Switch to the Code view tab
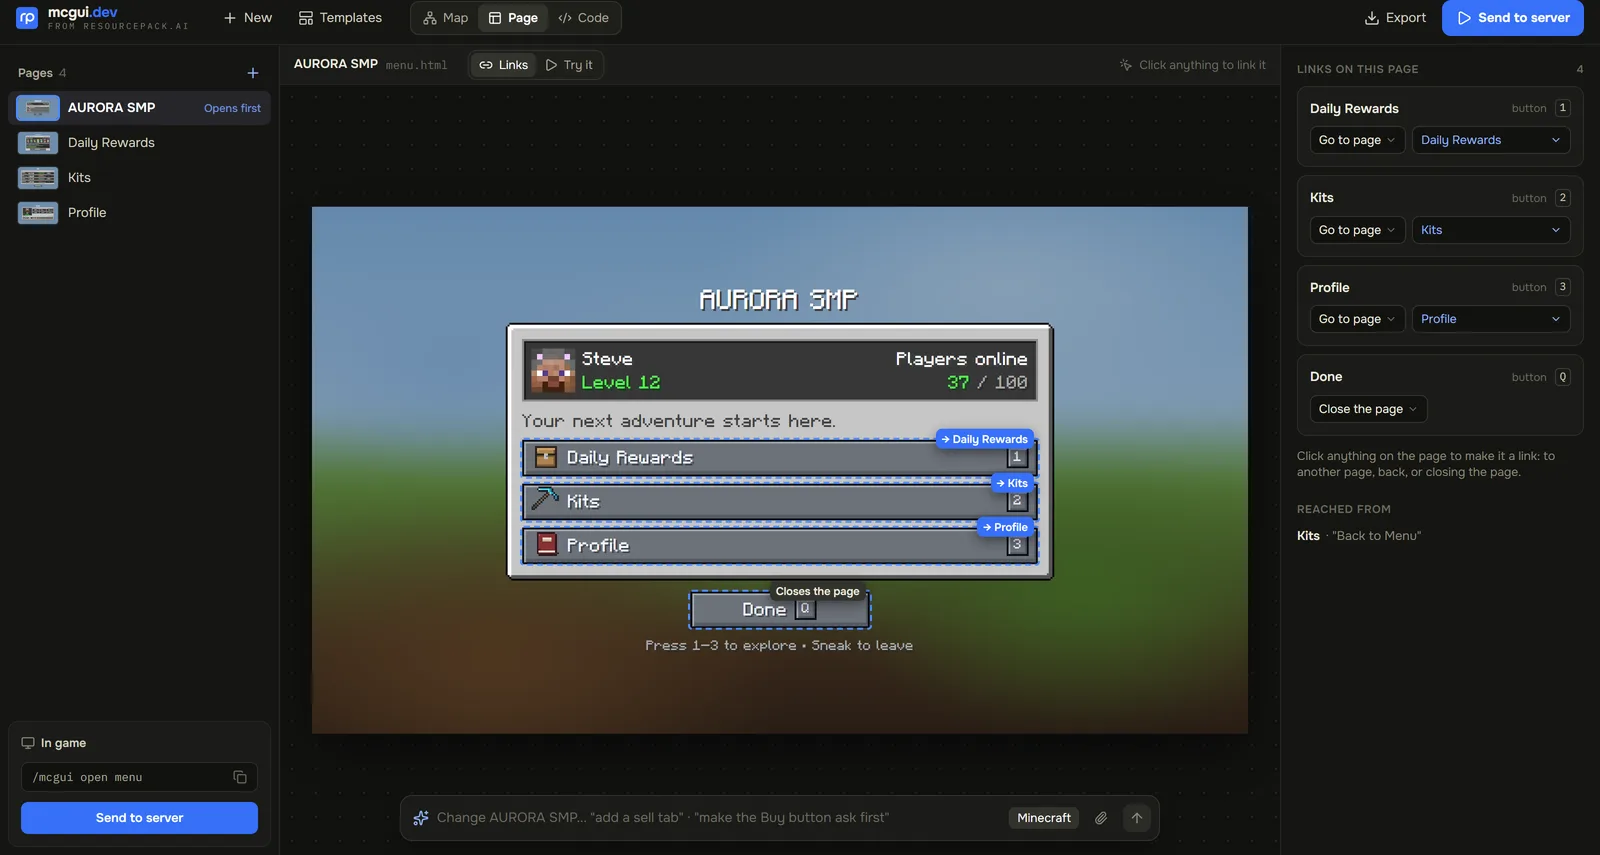1600x855 pixels. pos(583,18)
